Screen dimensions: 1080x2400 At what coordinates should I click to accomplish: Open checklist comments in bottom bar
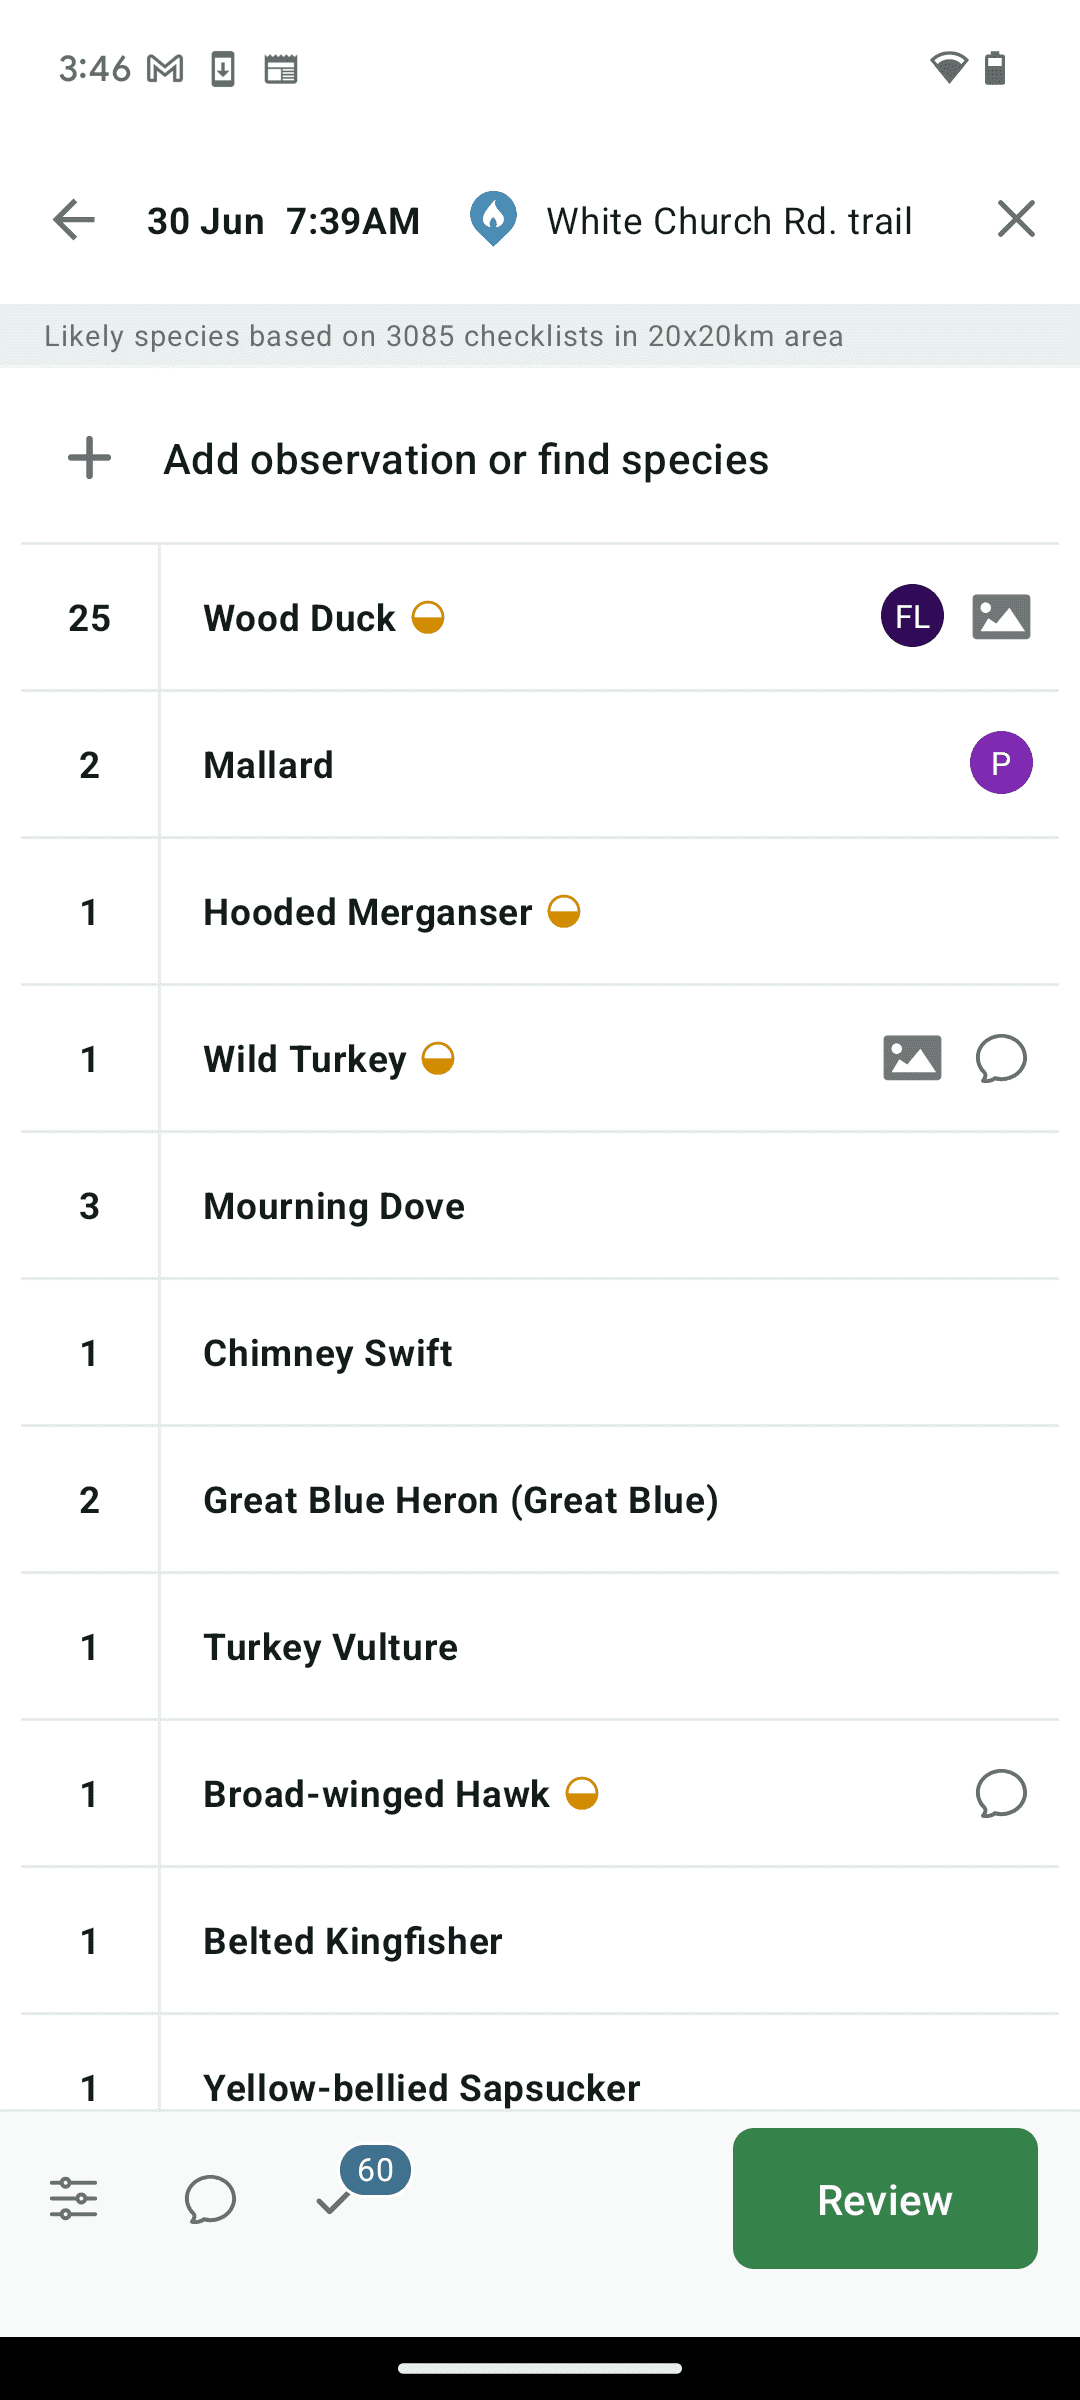(210, 2199)
